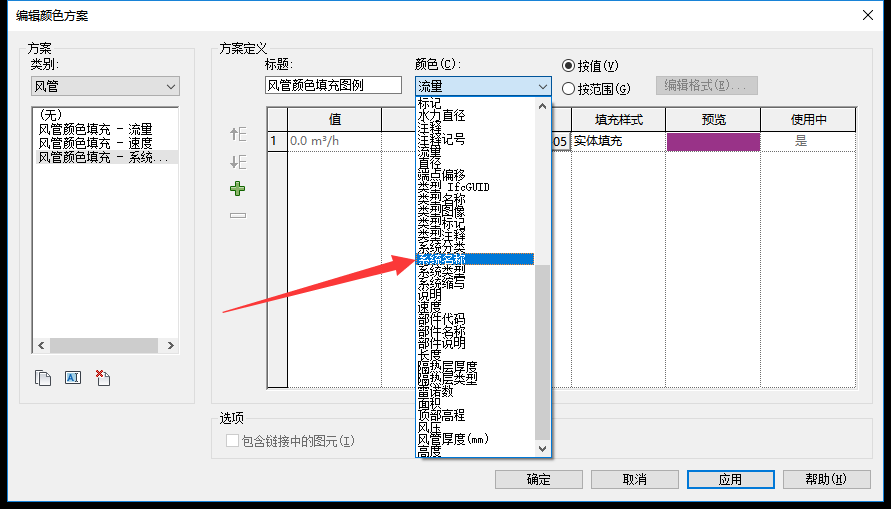Click the 预览 column header
This screenshot has height=509, width=891.
[x=713, y=119]
